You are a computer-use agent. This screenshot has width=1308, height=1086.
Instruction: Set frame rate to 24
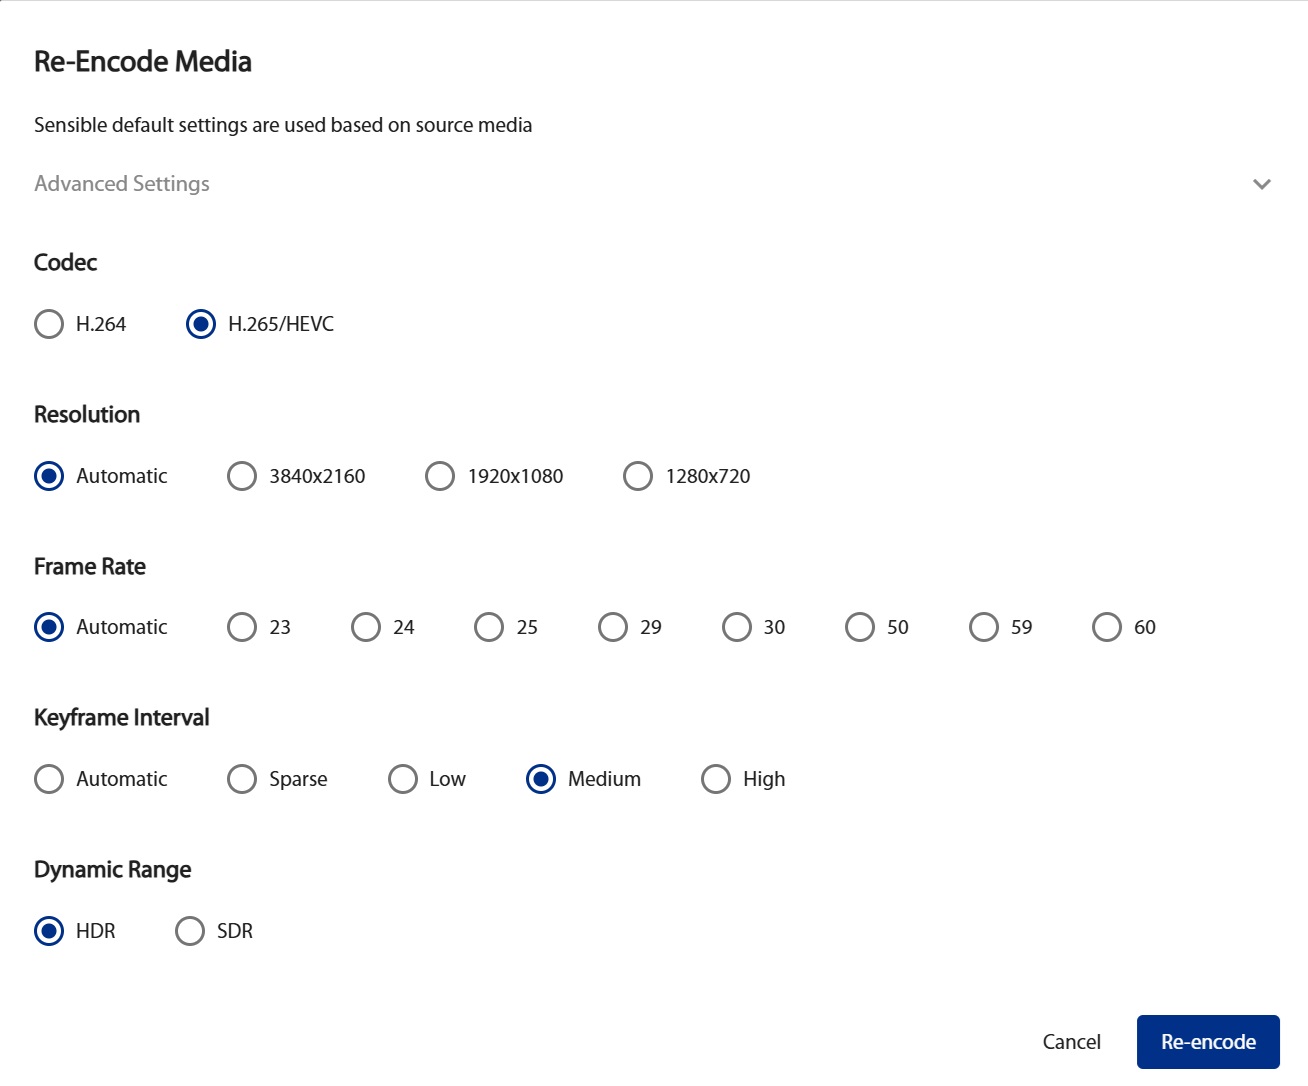tap(366, 627)
